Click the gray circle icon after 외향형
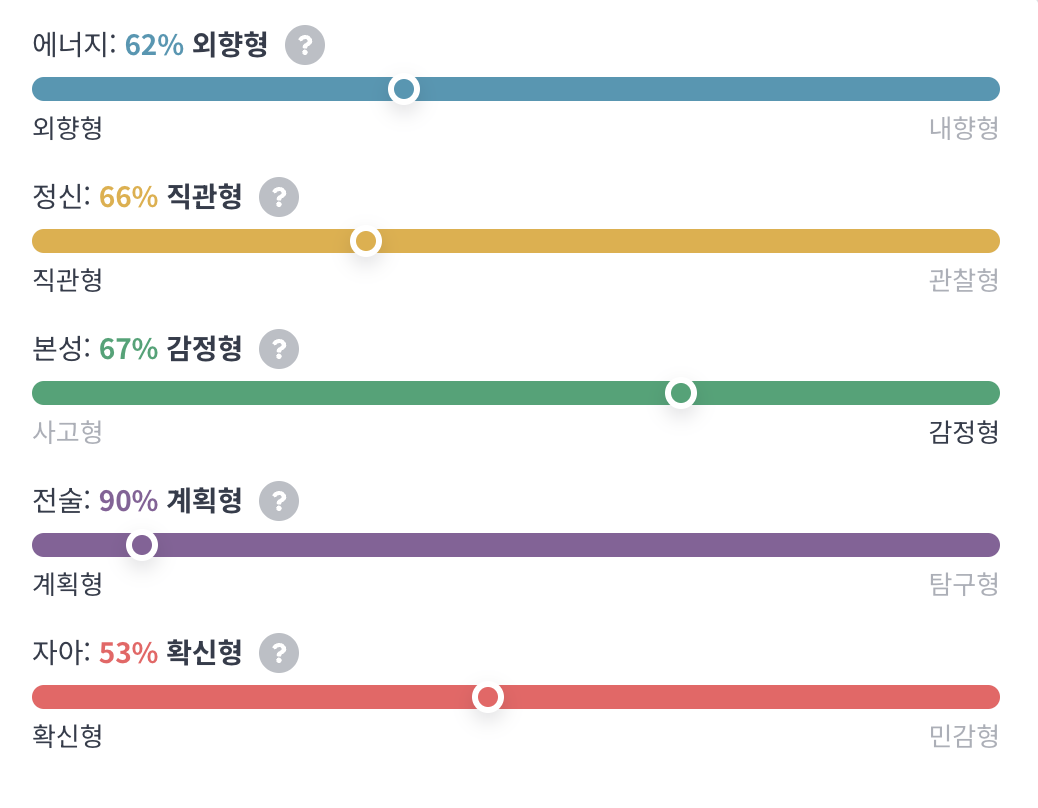 click(x=306, y=44)
